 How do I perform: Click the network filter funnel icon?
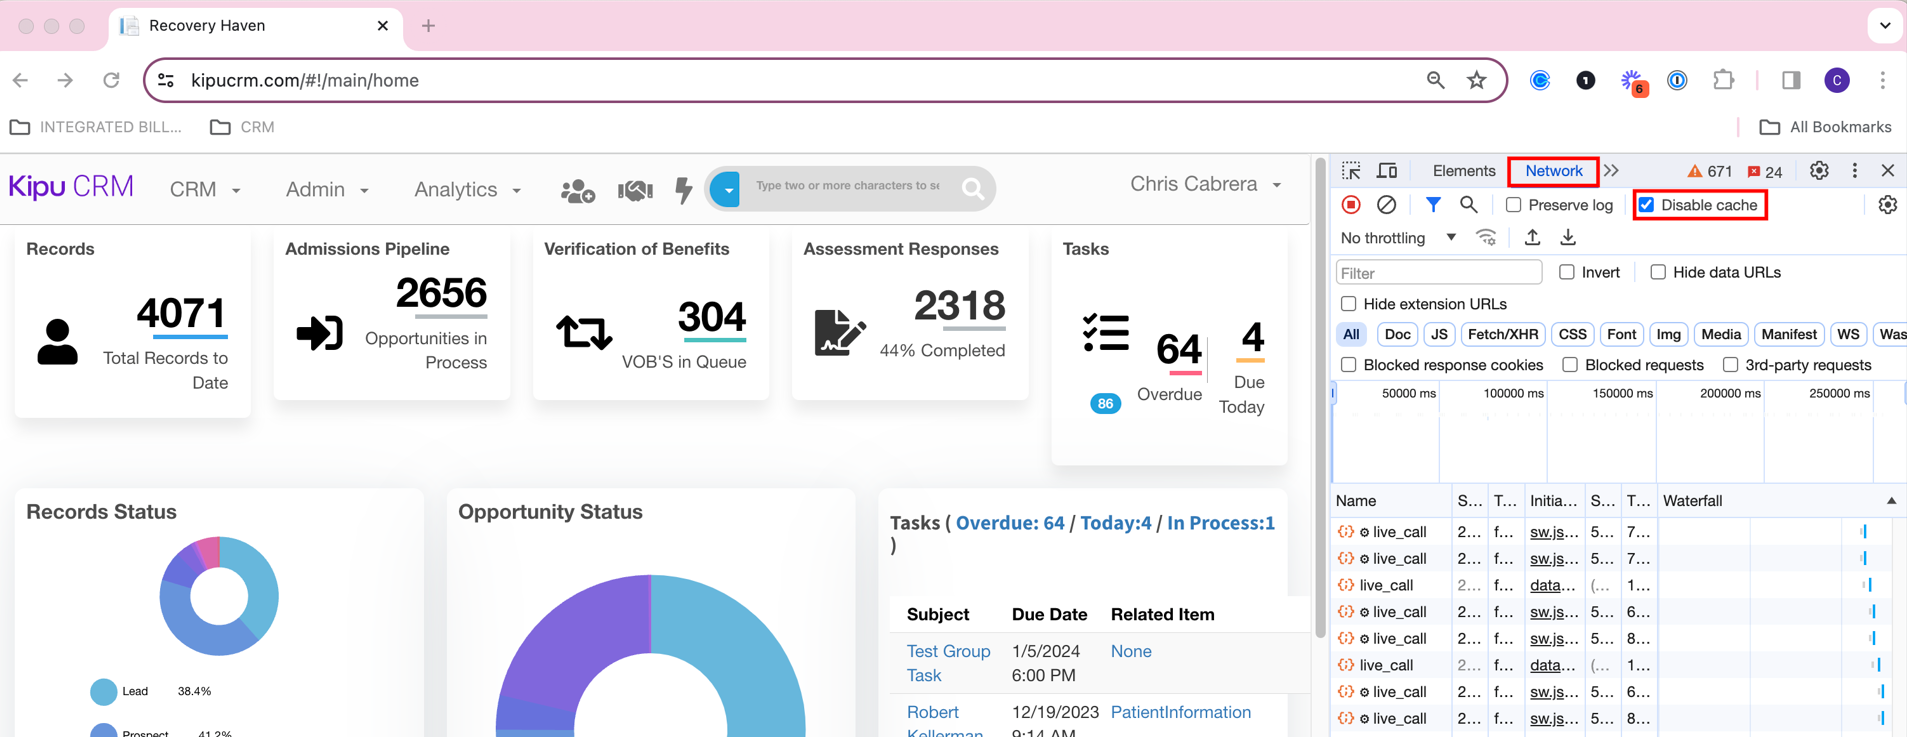pyautogui.click(x=1433, y=205)
